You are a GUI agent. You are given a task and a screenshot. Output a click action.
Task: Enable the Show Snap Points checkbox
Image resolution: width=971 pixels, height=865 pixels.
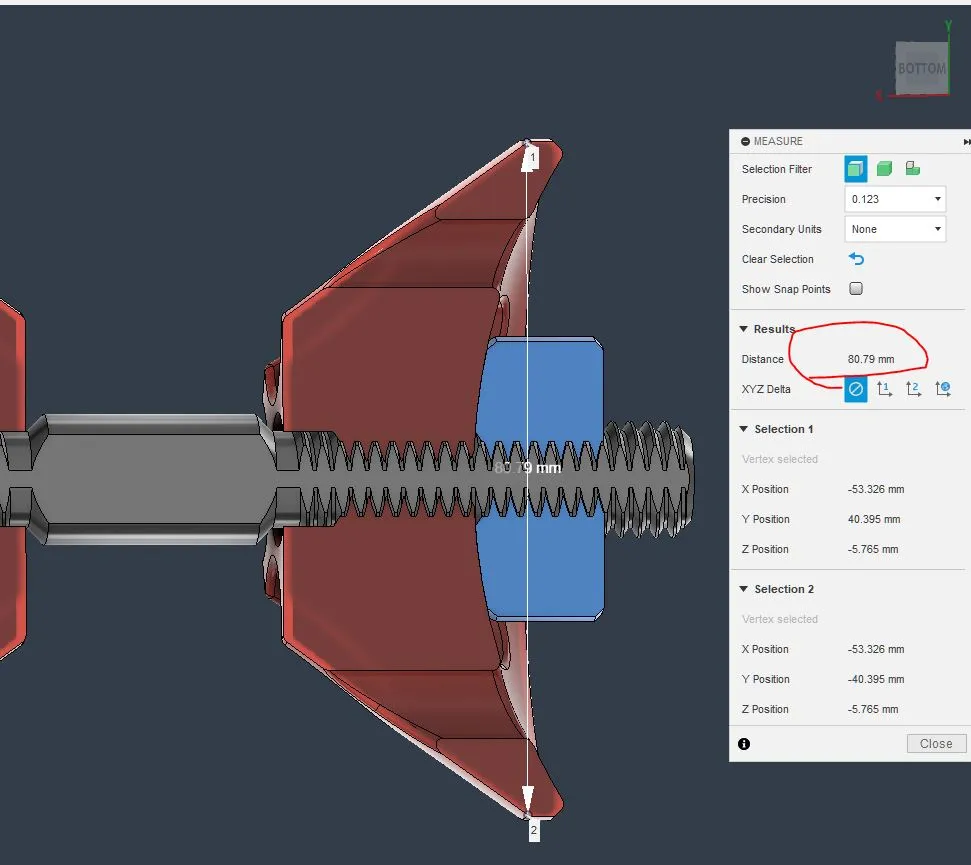856,289
